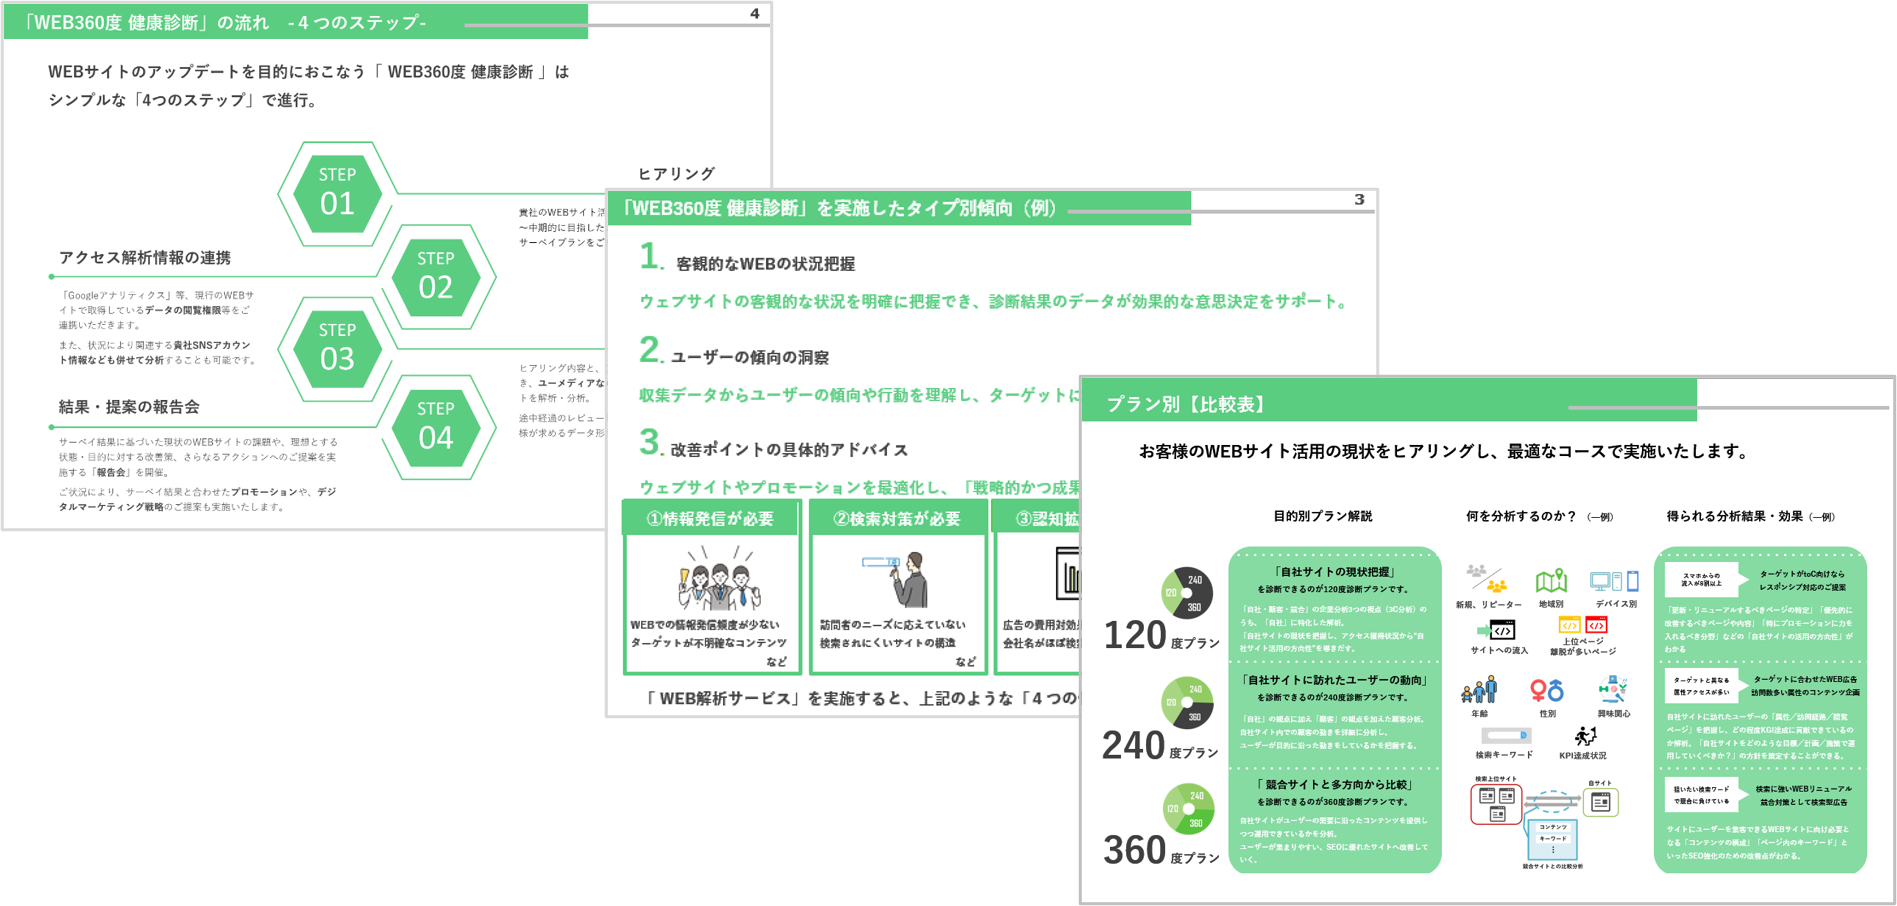Click the スマホからの流入が8割以上 white callout
Screen dimensions: 1897x906
pos(1704,580)
